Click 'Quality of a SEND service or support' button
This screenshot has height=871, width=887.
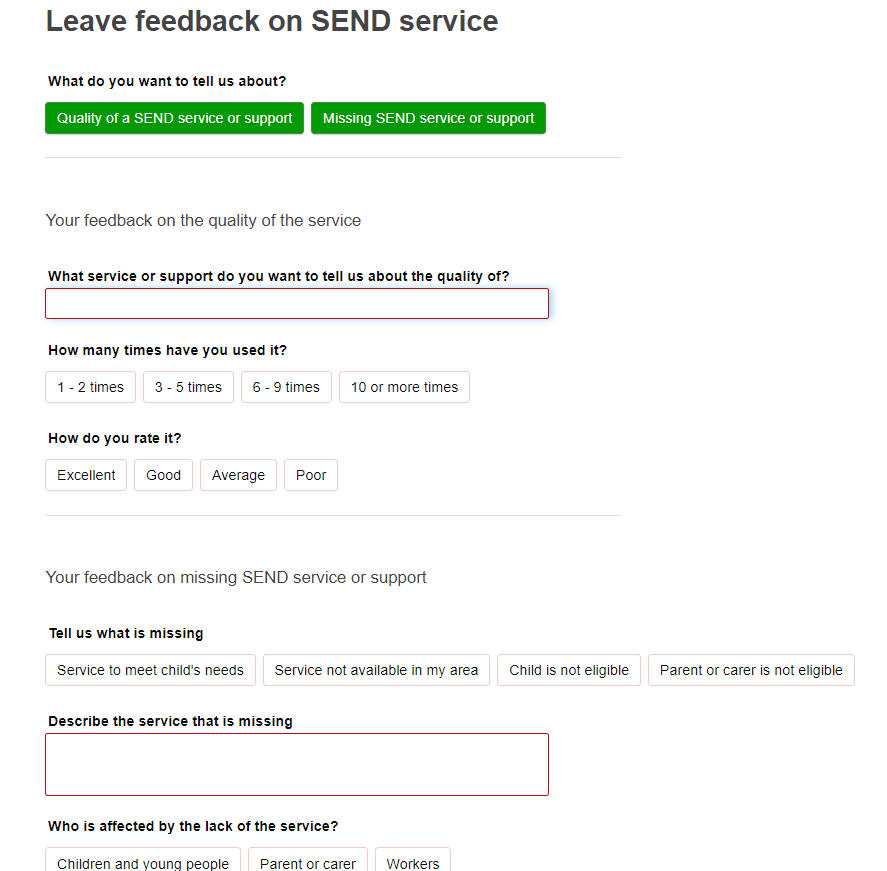pyautogui.click(x=174, y=118)
